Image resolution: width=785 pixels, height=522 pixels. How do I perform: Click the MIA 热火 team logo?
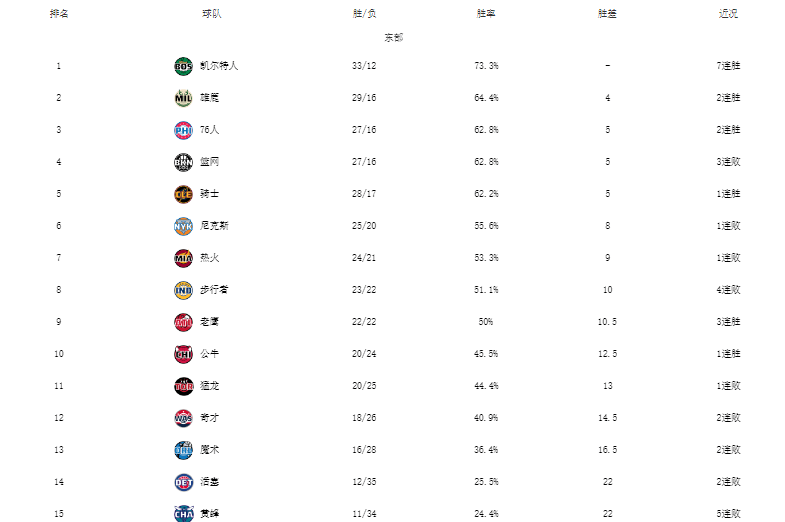[183, 258]
